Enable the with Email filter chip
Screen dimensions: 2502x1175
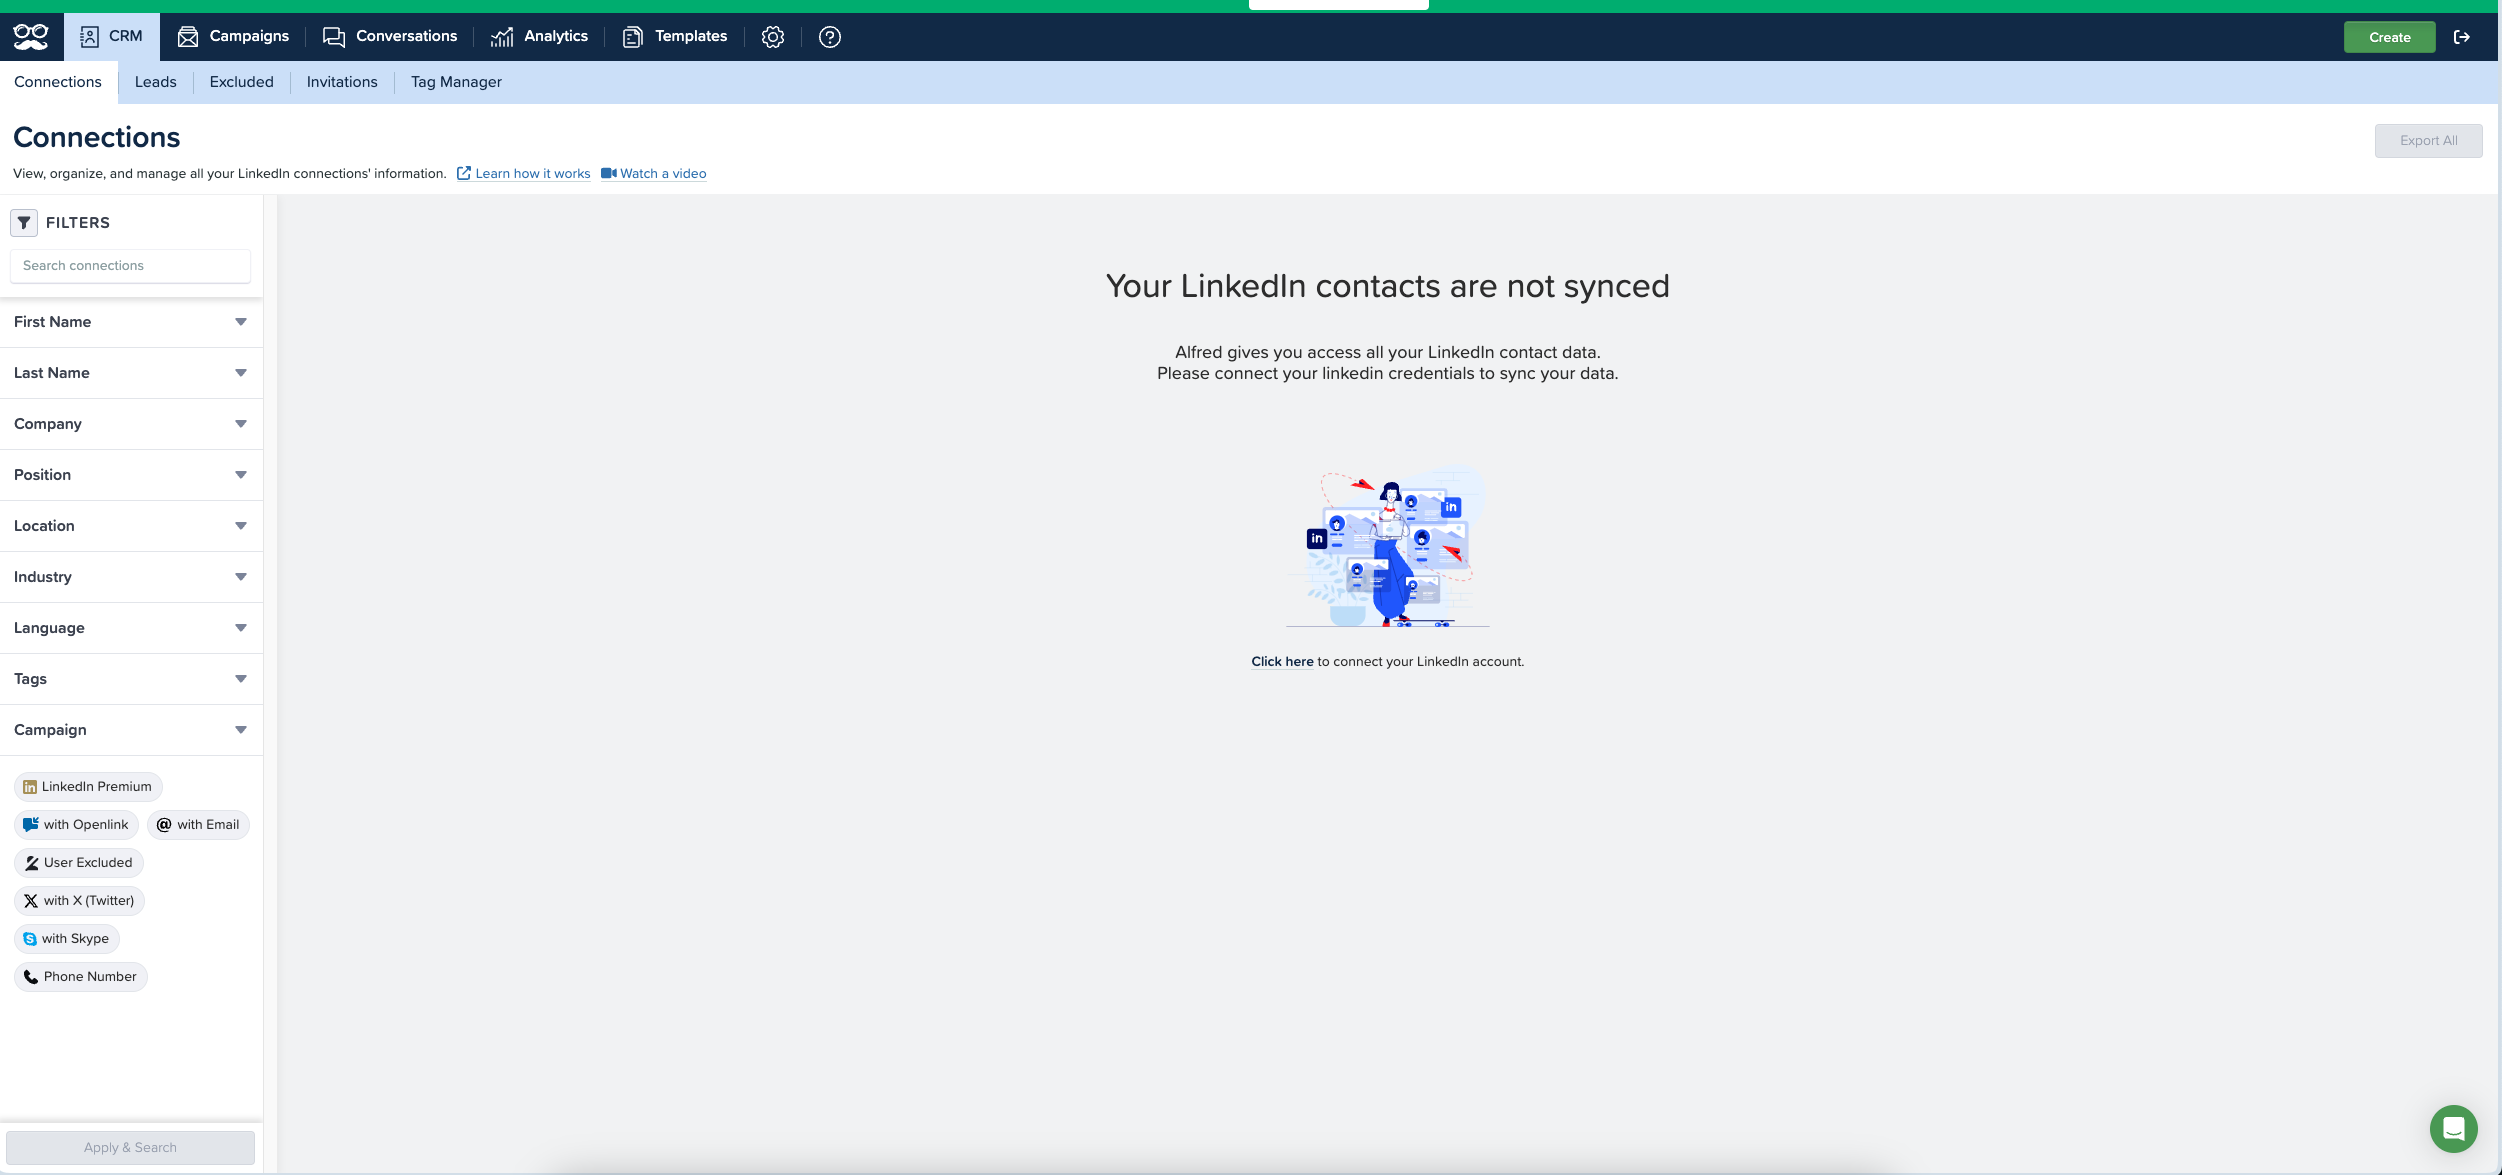(198, 825)
